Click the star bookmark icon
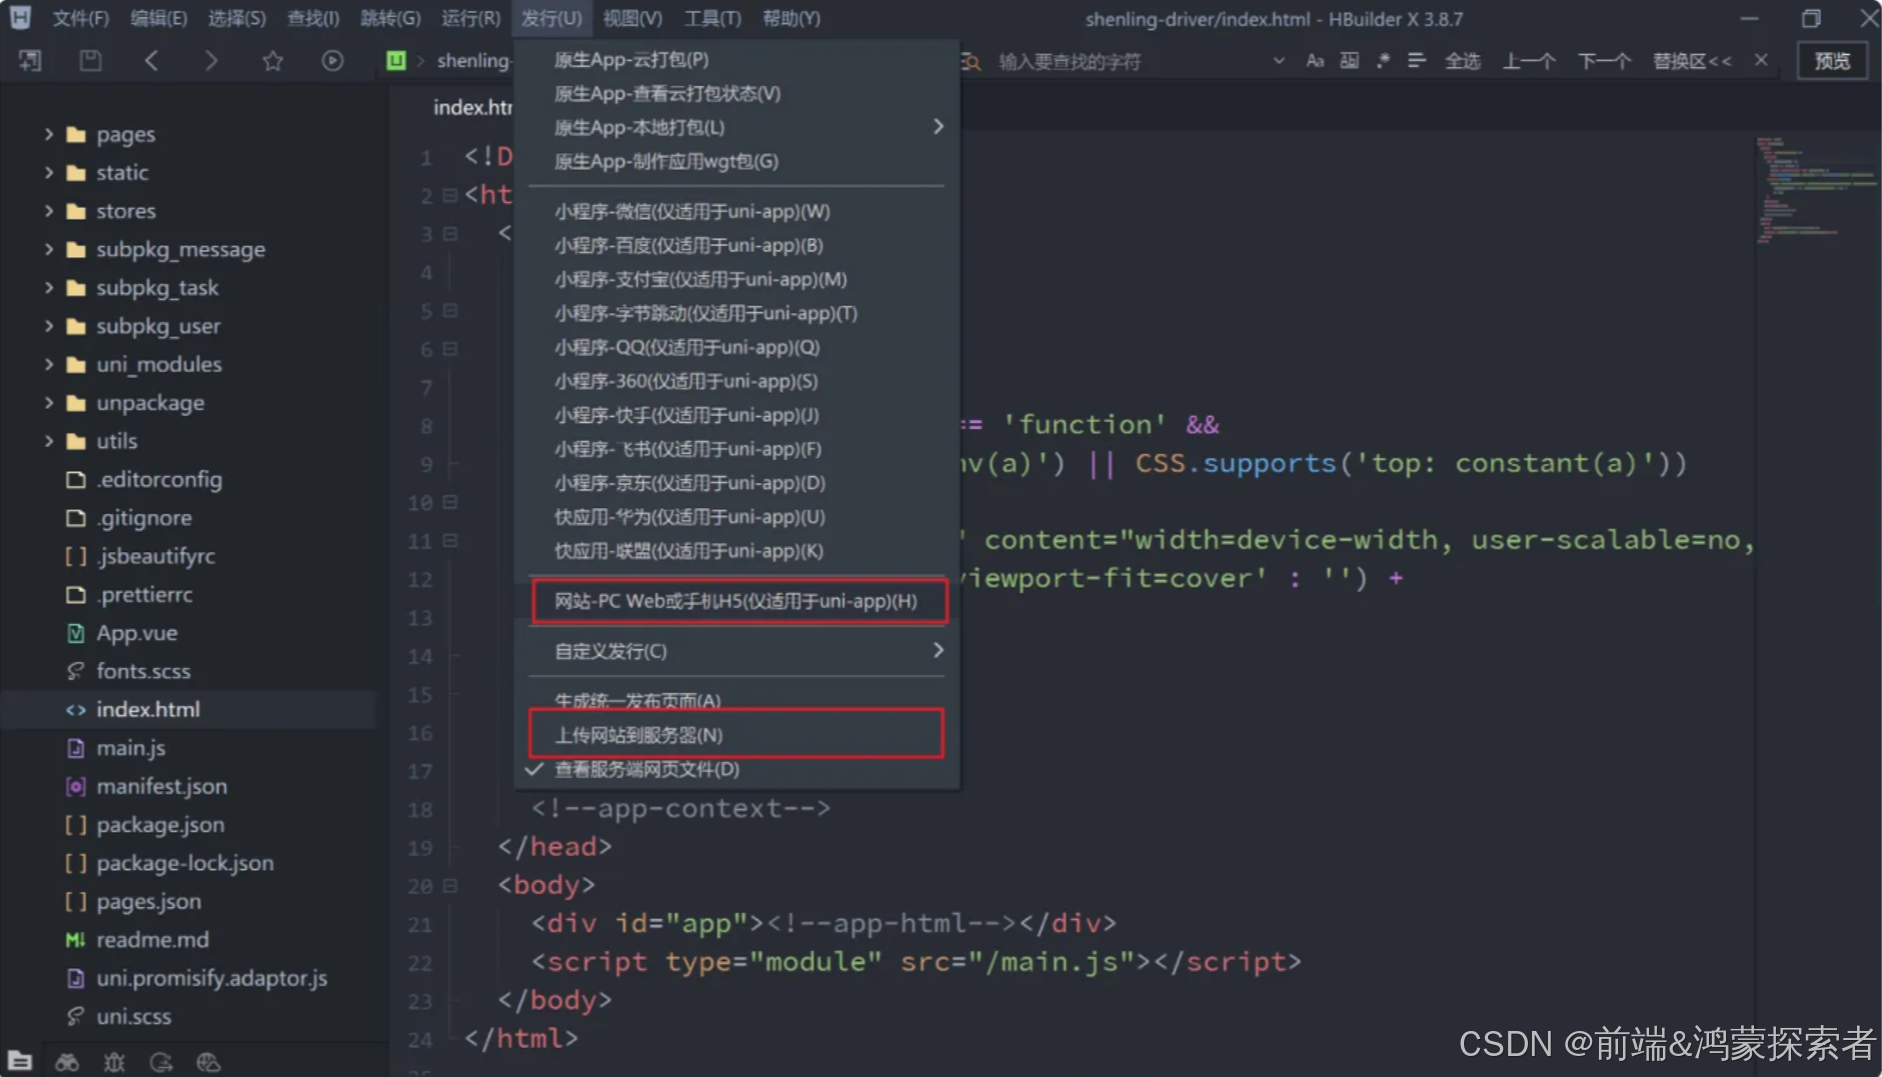The width and height of the screenshot is (1882, 1077). 272,61
